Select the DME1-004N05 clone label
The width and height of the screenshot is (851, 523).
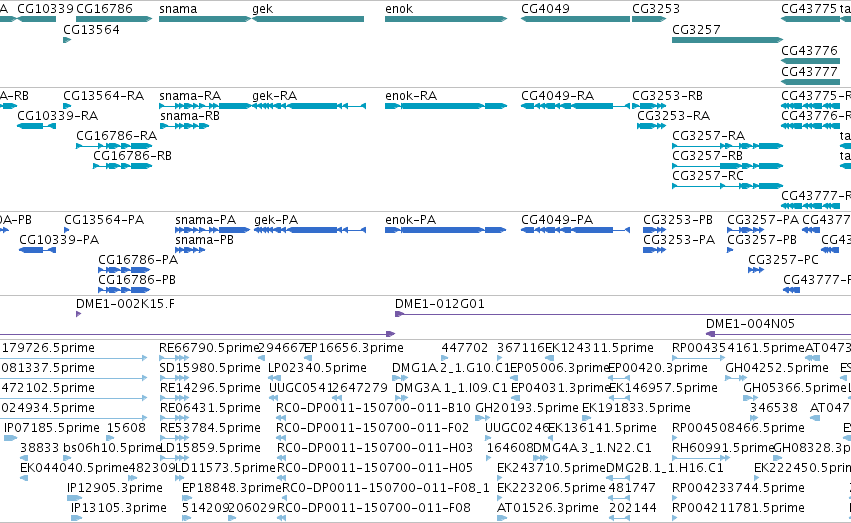[x=751, y=324]
